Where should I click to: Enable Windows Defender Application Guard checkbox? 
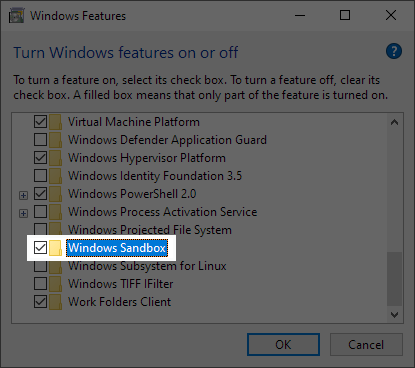[40, 140]
